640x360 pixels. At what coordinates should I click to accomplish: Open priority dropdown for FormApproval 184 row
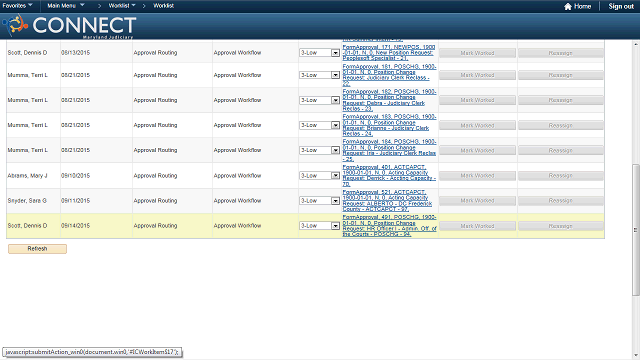tap(320, 150)
